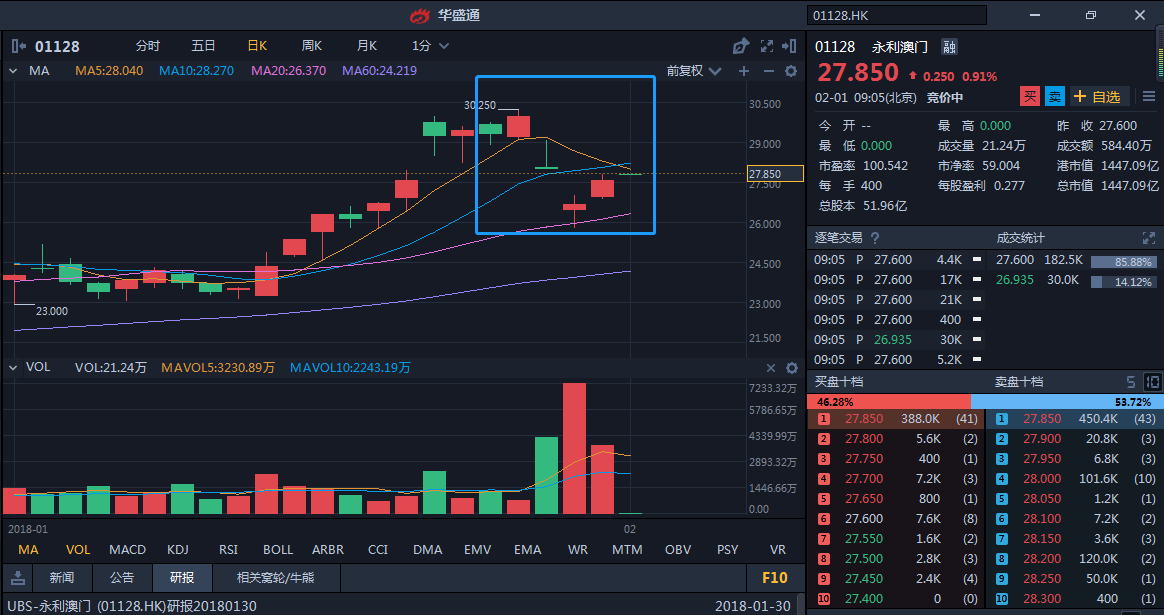Switch indicator to BOLL
Image resolution: width=1164 pixels, height=615 pixels.
278,550
